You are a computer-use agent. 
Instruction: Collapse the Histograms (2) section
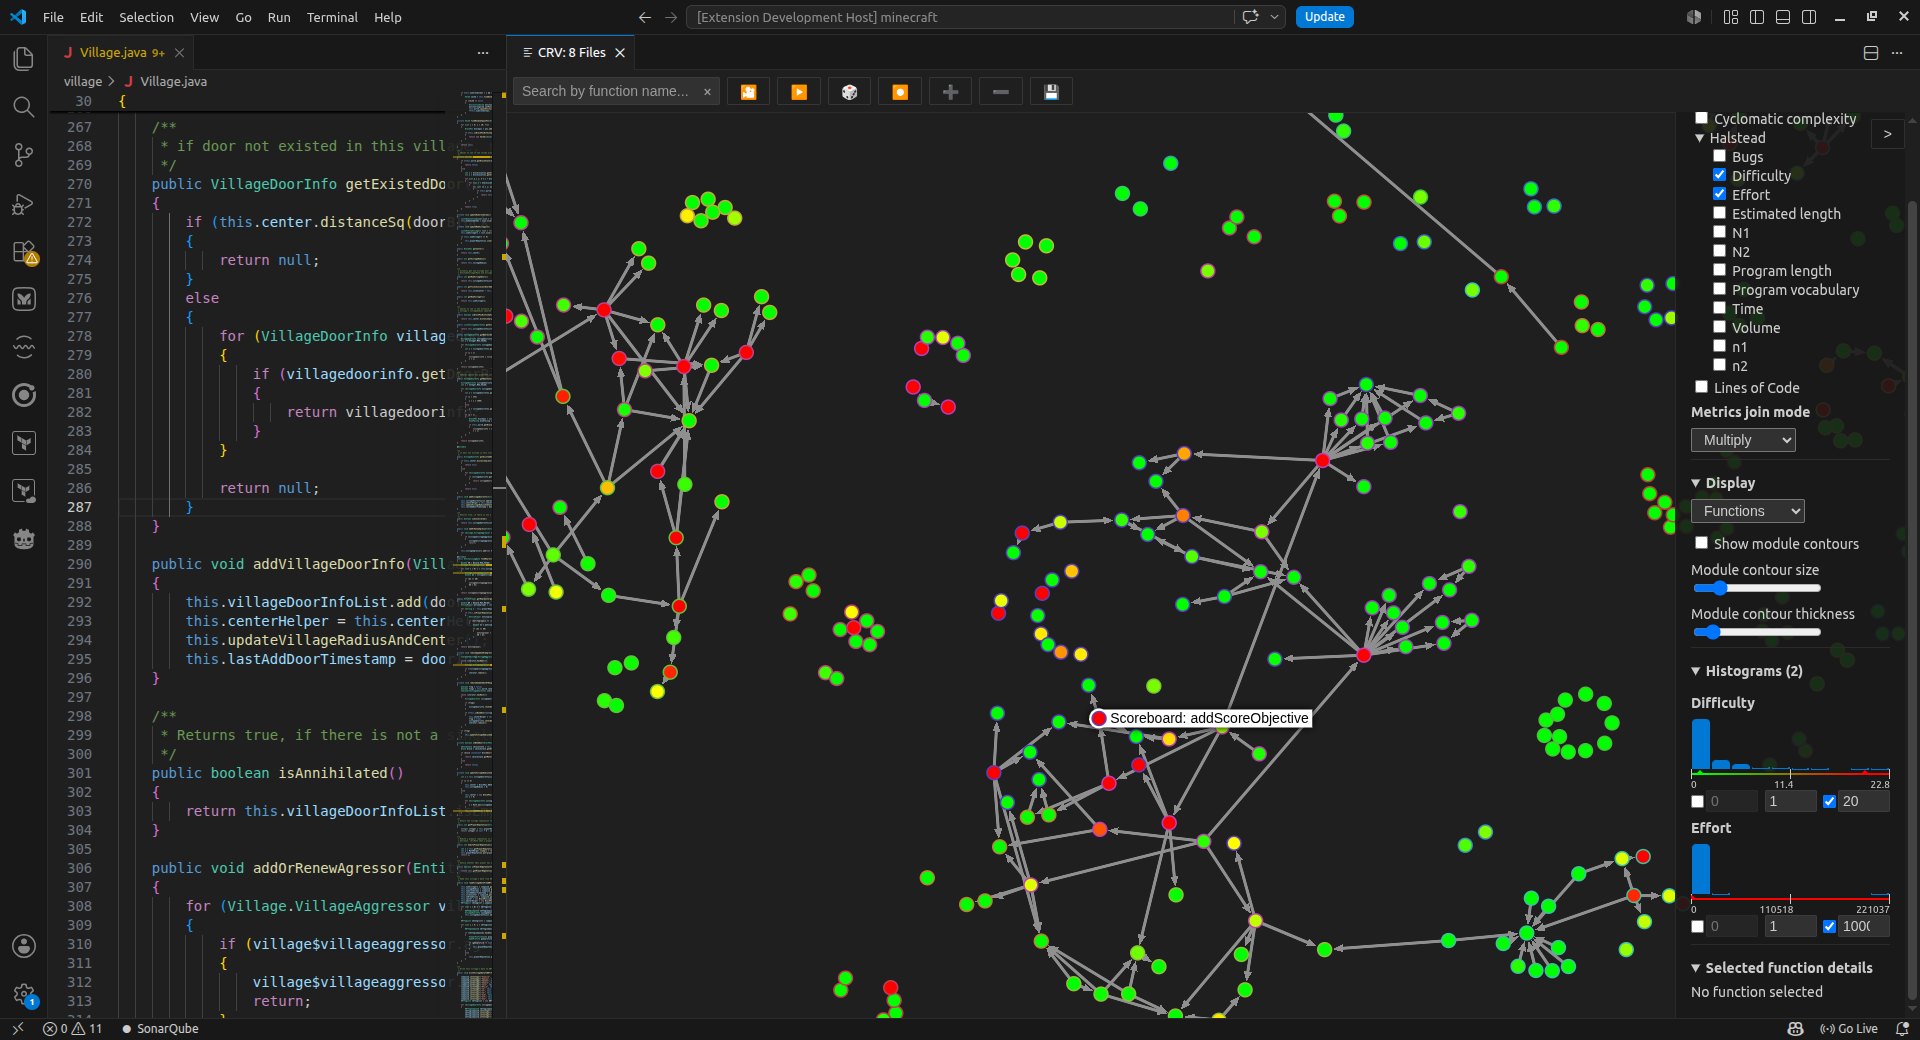(x=1696, y=671)
